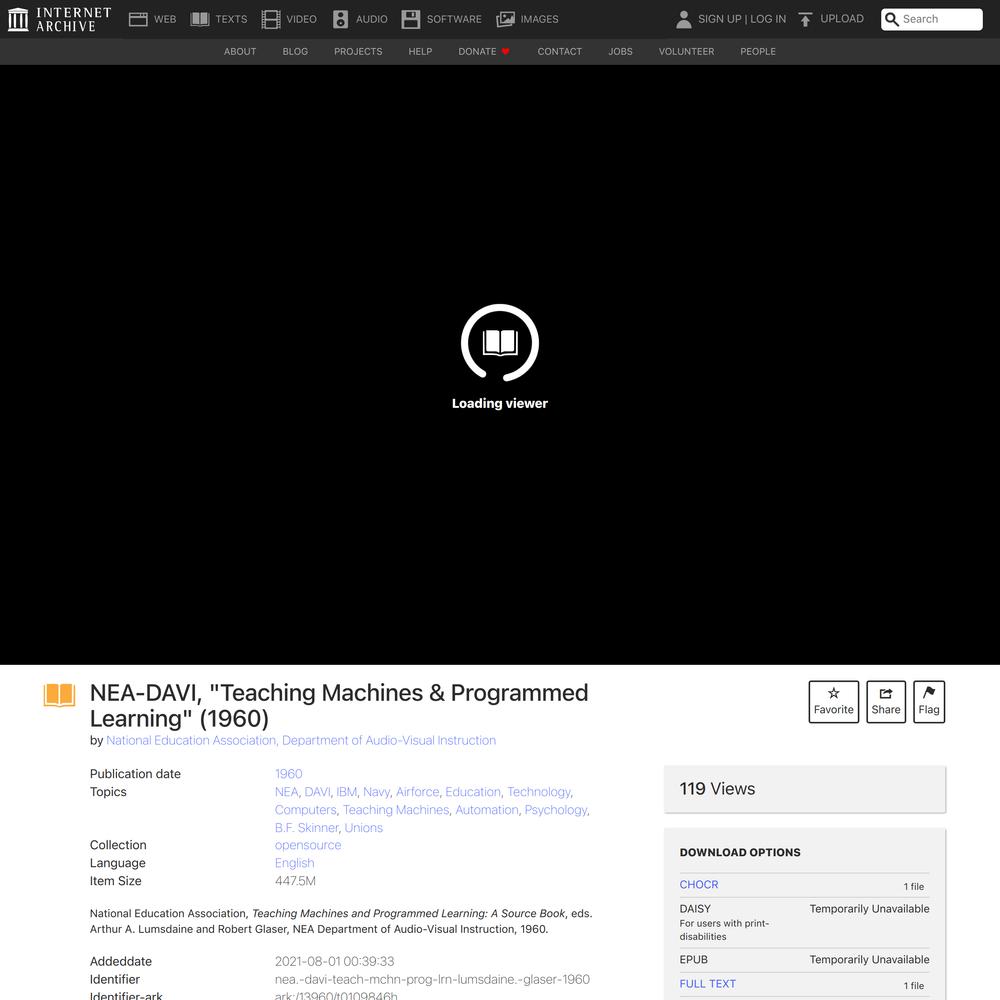The height and width of the screenshot is (1000, 1000).
Task: Open the Video film icon
Action: [x=271, y=19]
